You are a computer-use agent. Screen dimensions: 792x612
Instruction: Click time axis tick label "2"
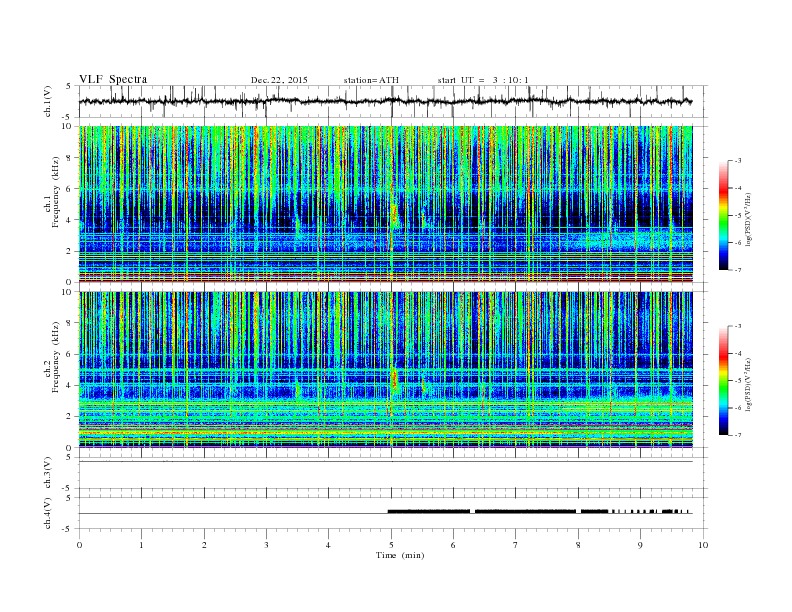pos(204,545)
